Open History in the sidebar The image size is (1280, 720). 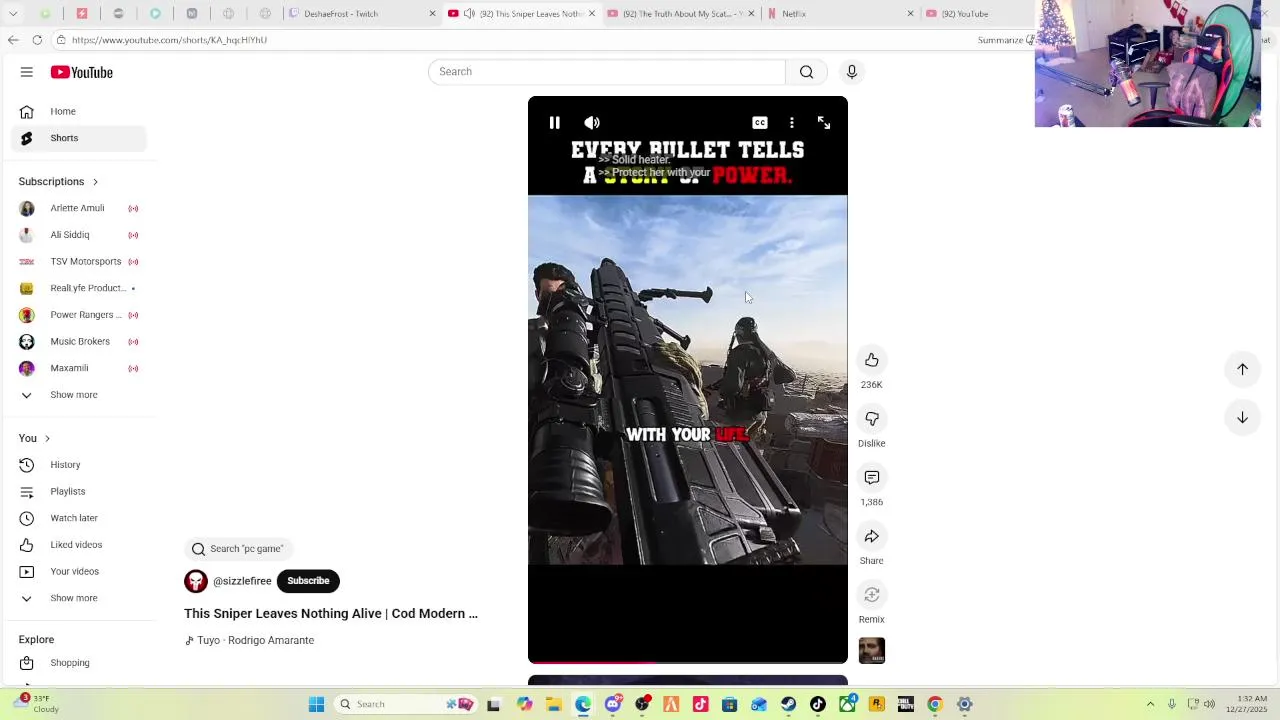(79, 465)
